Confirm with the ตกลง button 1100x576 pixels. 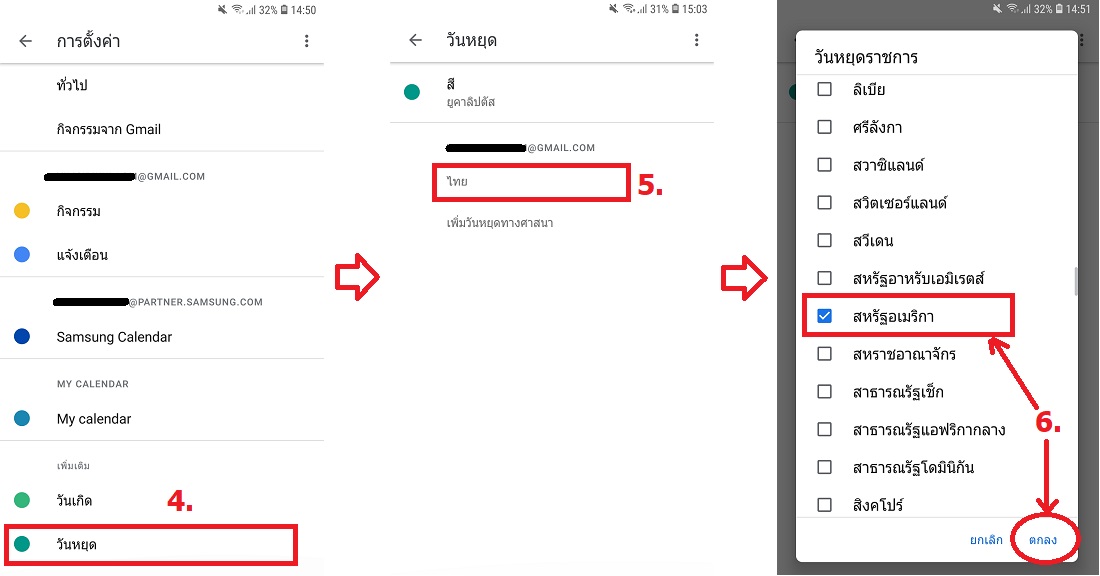(x=1043, y=540)
